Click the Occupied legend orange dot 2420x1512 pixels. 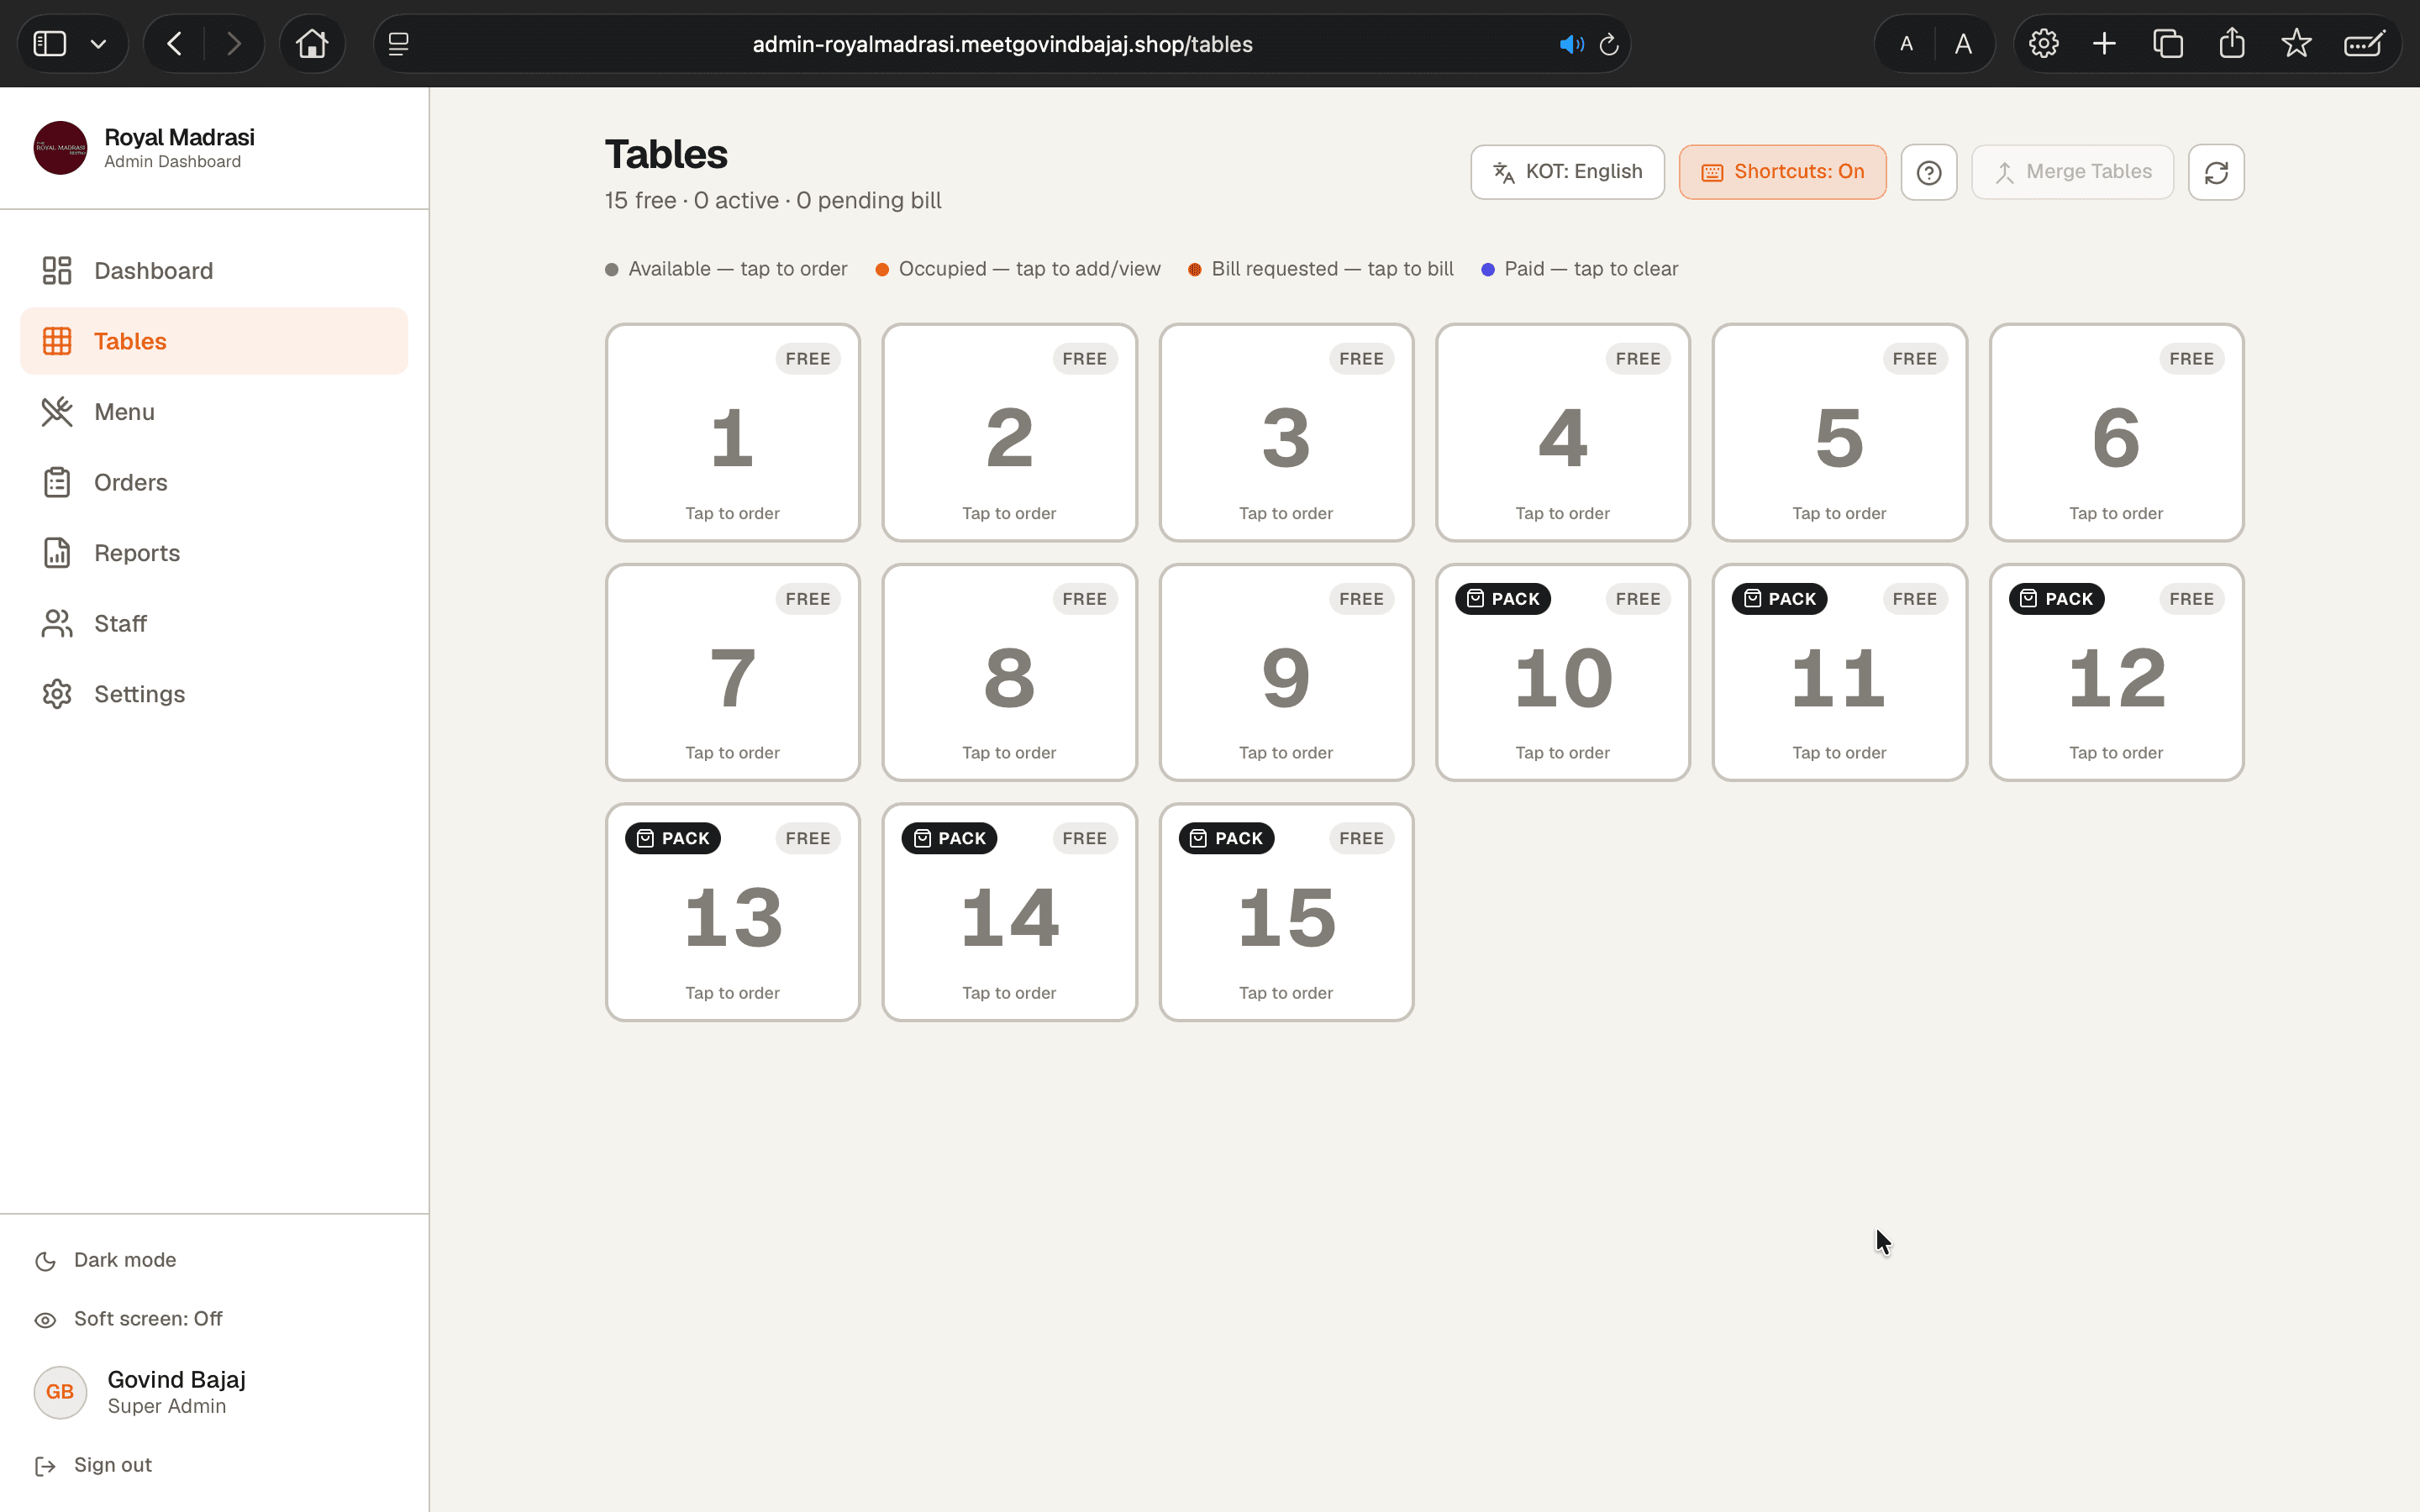[x=882, y=270]
